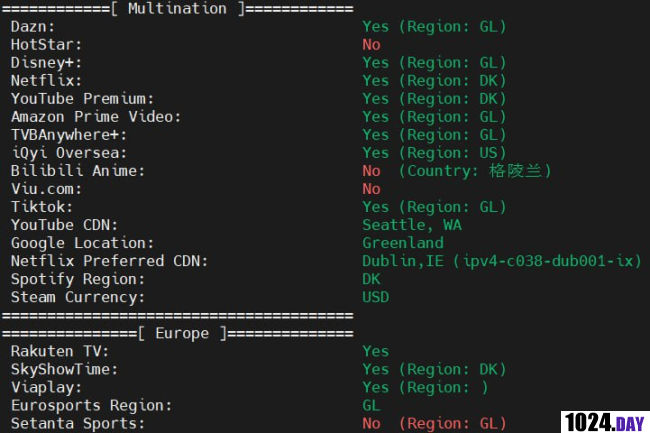Screen dimensions: 650x433
Task: Click the Netflix Region DK result
Action: [434, 80]
